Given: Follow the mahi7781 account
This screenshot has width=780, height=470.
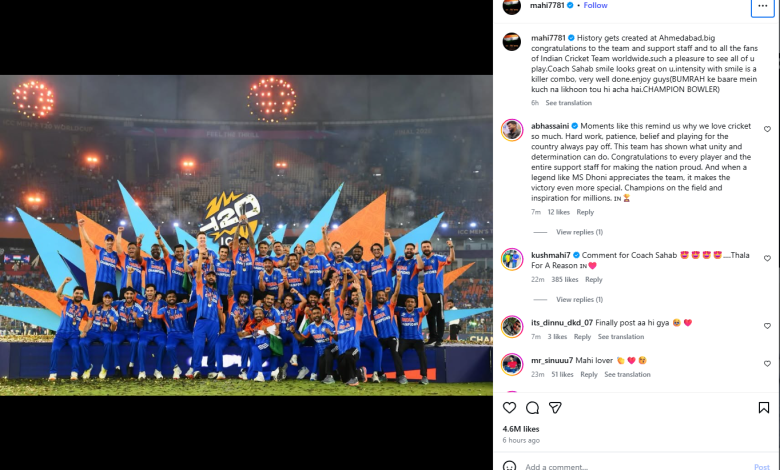Looking at the screenshot, I should pyautogui.click(x=595, y=5).
